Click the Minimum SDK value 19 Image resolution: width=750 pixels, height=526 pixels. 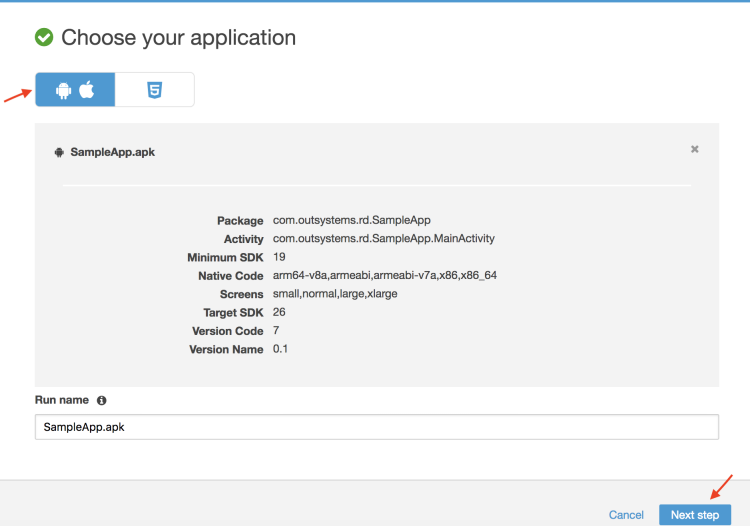tap(279, 257)
